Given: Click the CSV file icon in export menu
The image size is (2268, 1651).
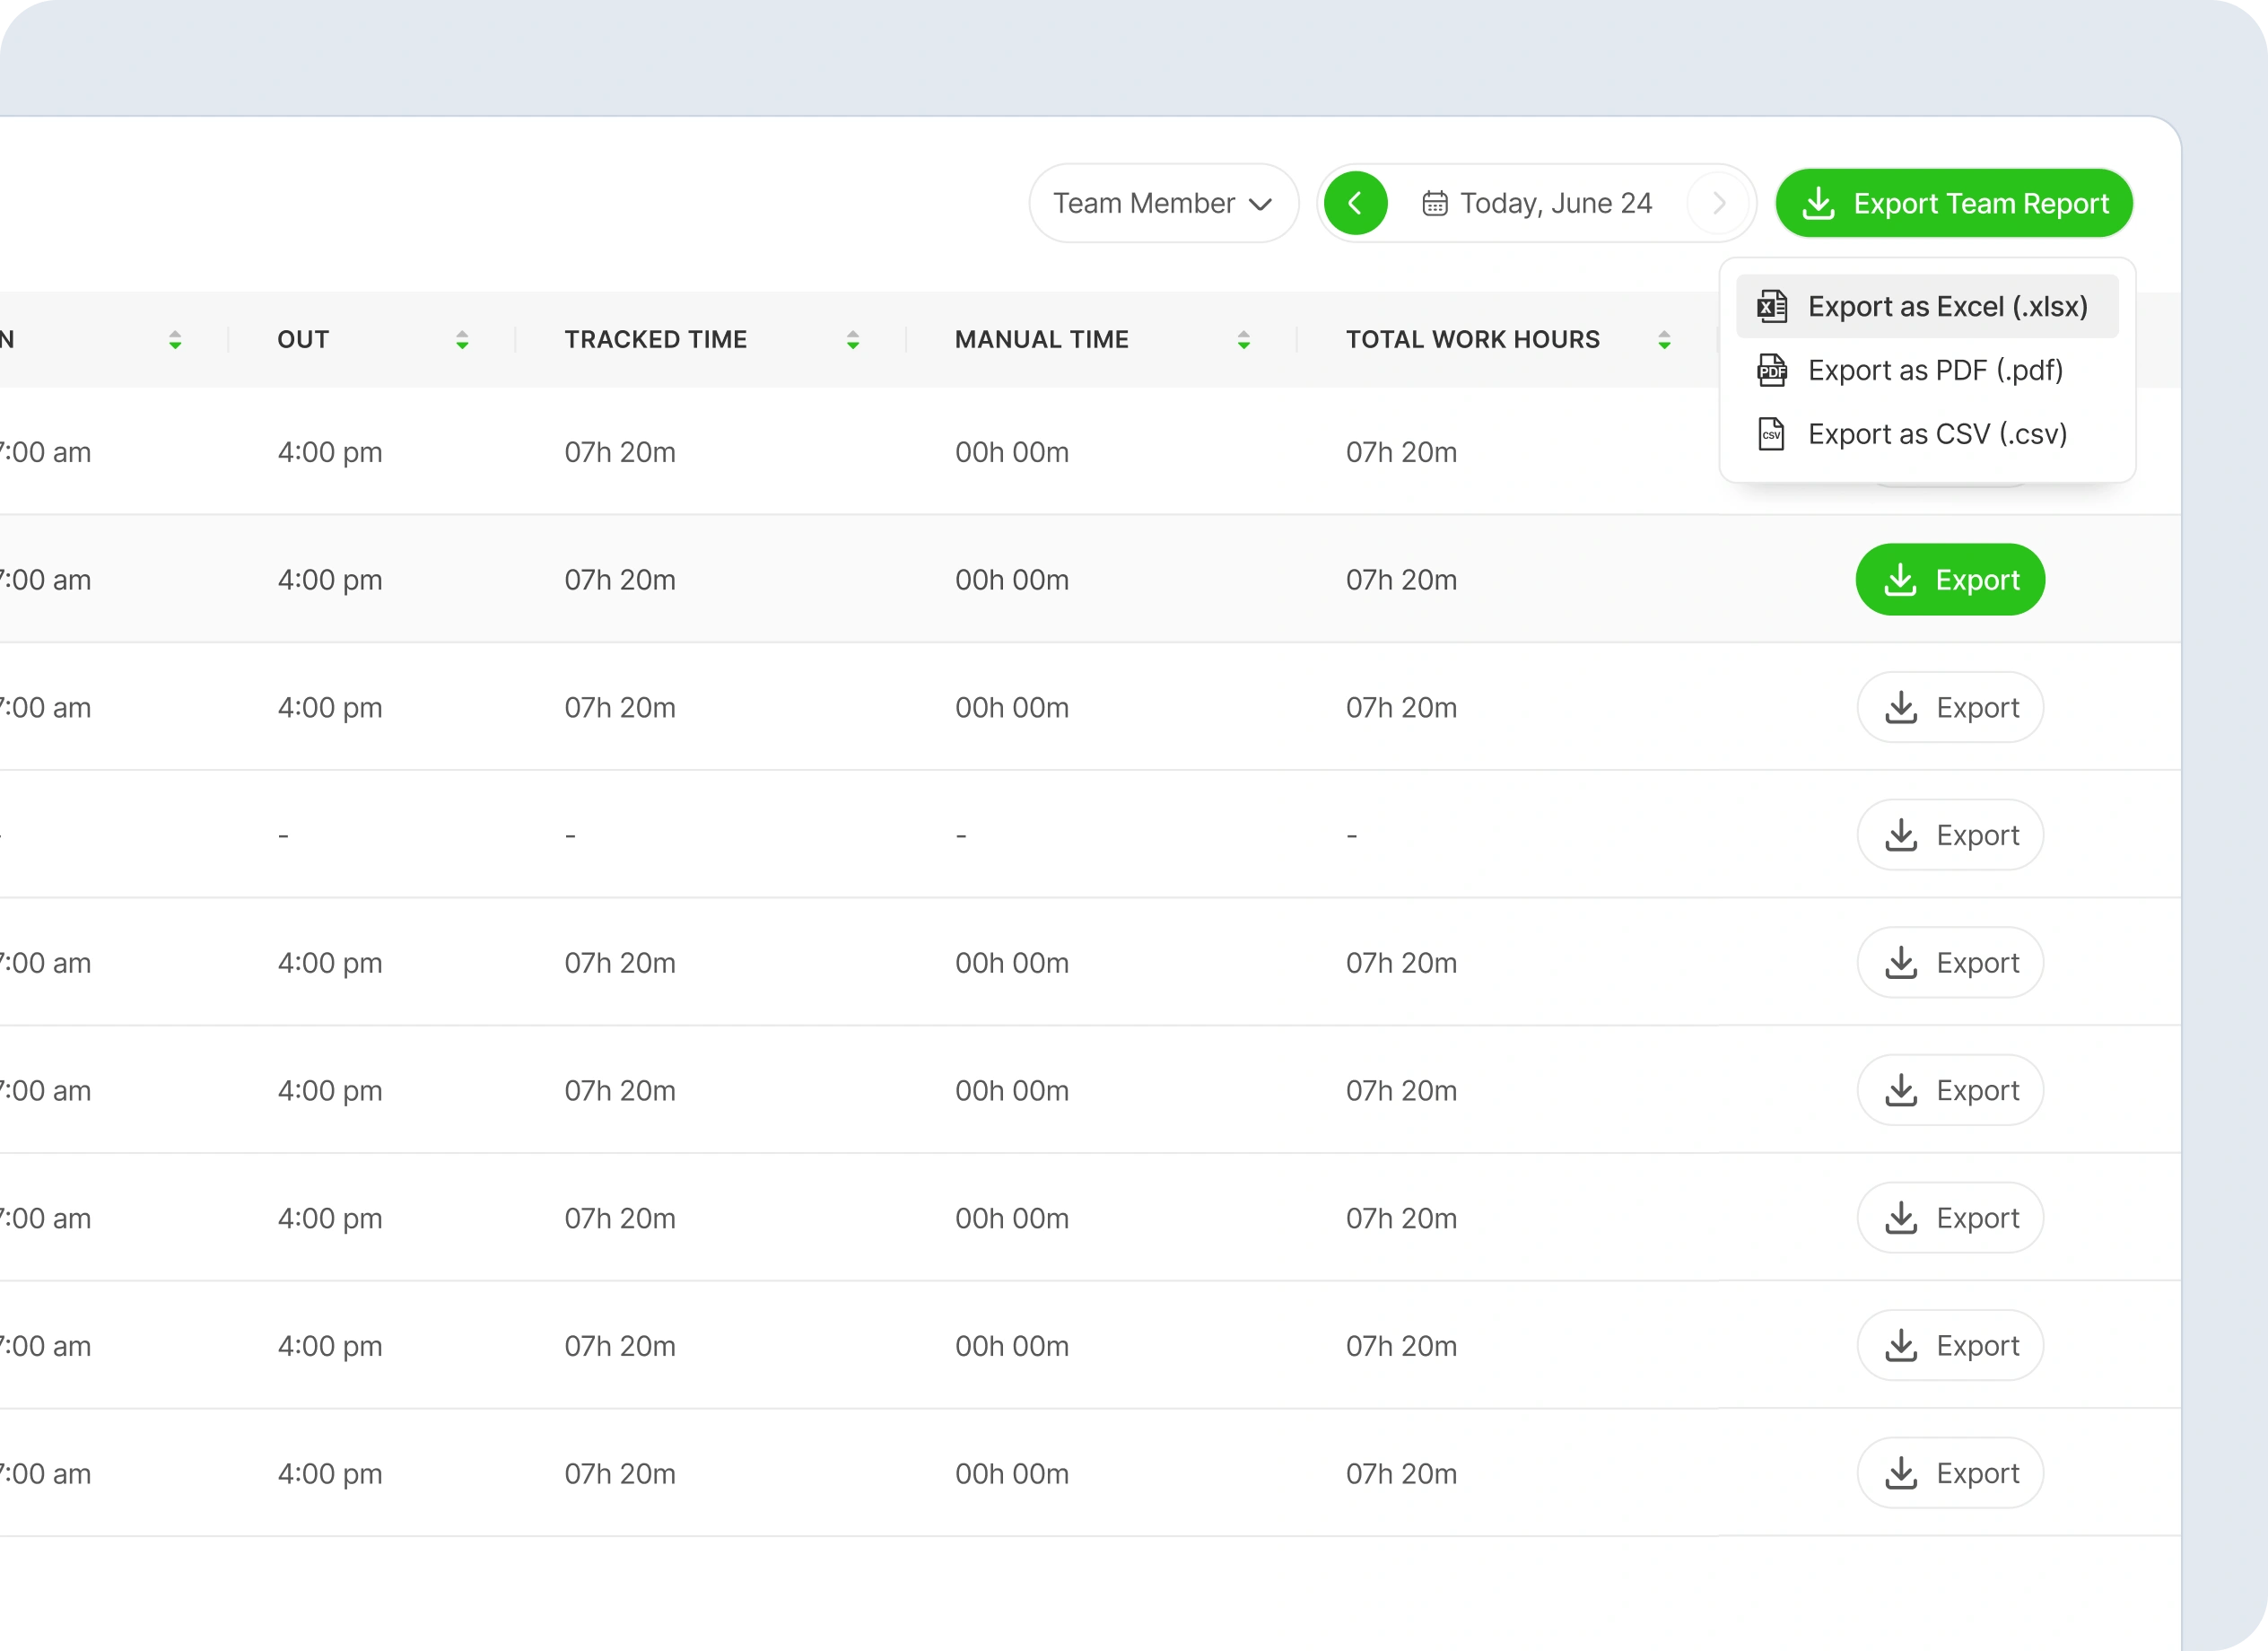Looking at the screenshot, I should pyautogui.click(x=1772, y=434).
